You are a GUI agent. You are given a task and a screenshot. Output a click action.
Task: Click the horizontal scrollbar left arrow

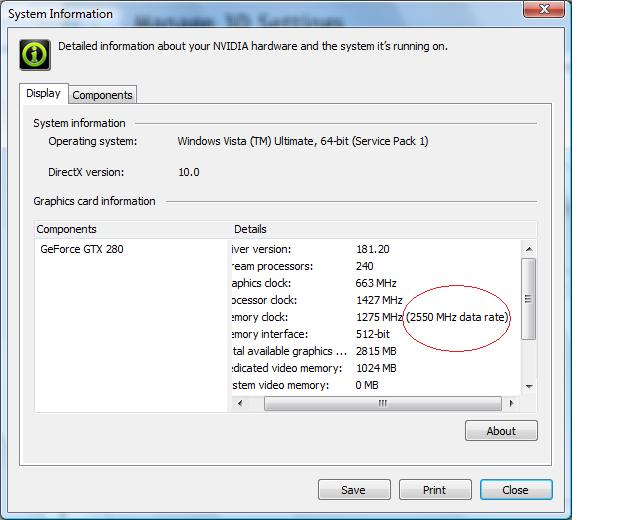point(240,403)
